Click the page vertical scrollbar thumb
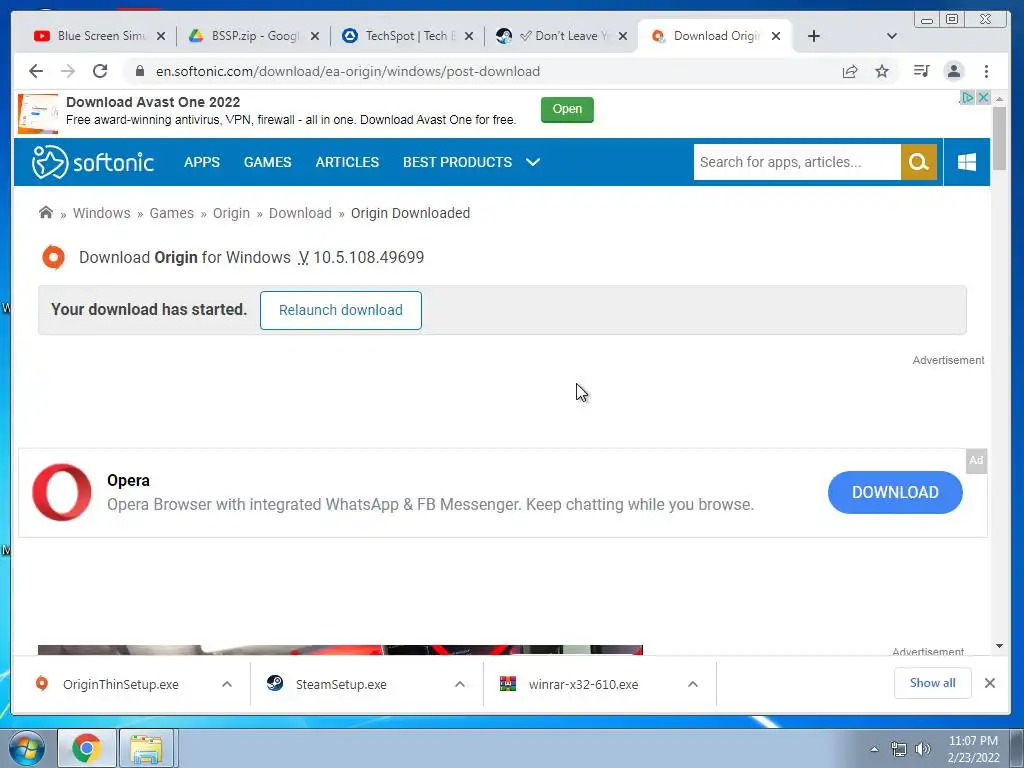The height and width of the screenshot is (768, 1024). tap(999, 138)
